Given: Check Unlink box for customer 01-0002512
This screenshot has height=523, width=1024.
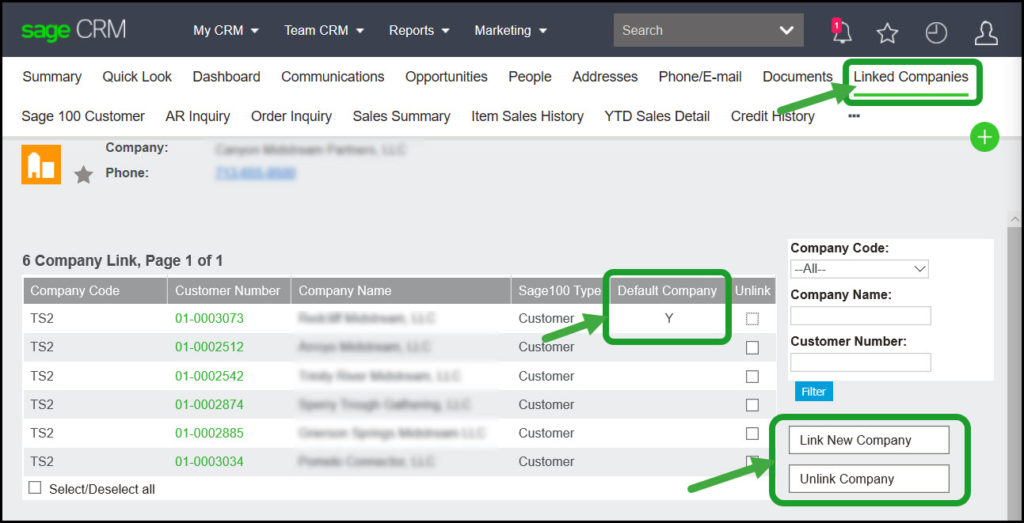Looking at the screenshot, I should 752,347.
